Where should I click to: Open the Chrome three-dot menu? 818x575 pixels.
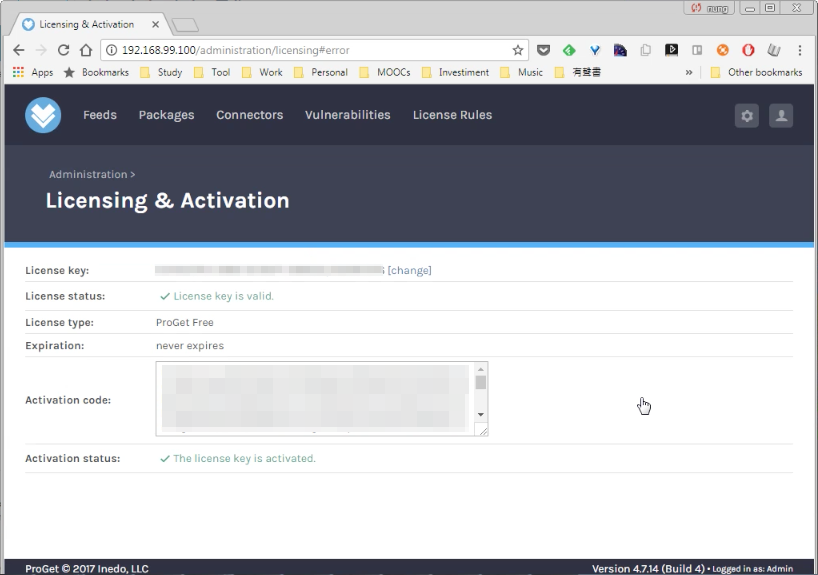coord(799,50)
